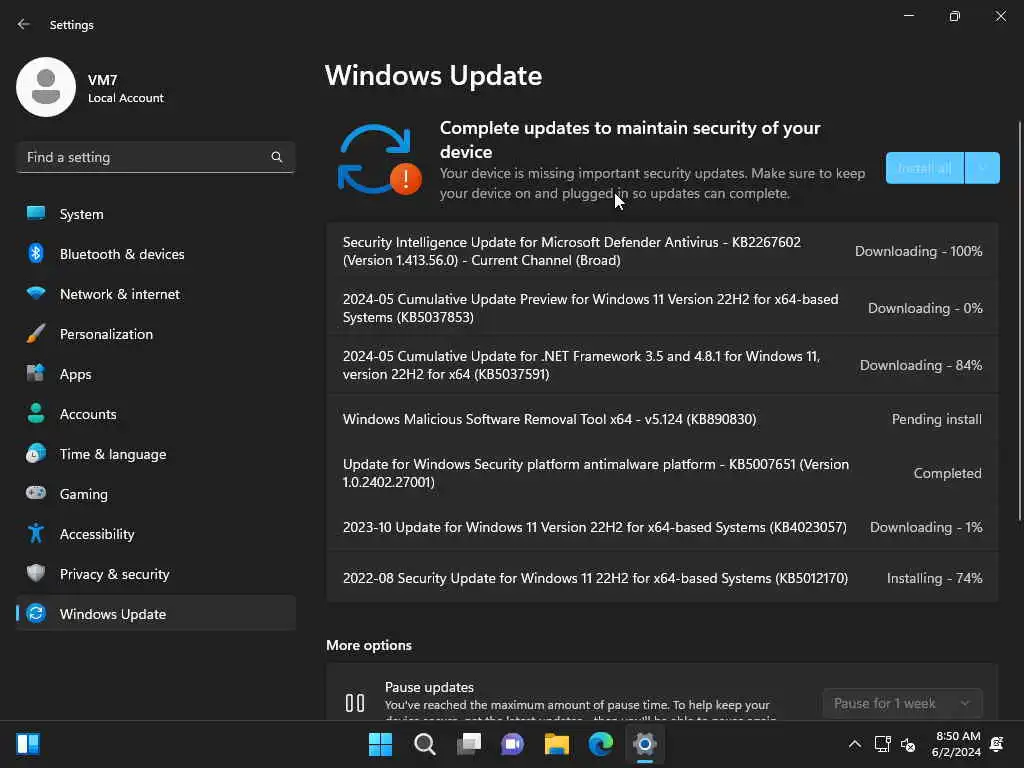
Task: Launch Chat app from taskbar
Action: click(513, 744)
